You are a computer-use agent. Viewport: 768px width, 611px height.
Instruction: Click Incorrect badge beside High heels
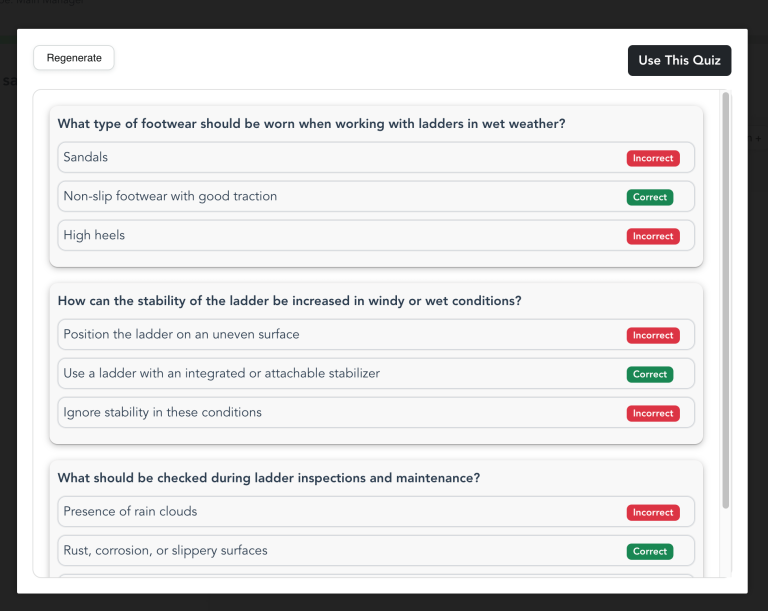pyautogui.click(x=653, y=236)
